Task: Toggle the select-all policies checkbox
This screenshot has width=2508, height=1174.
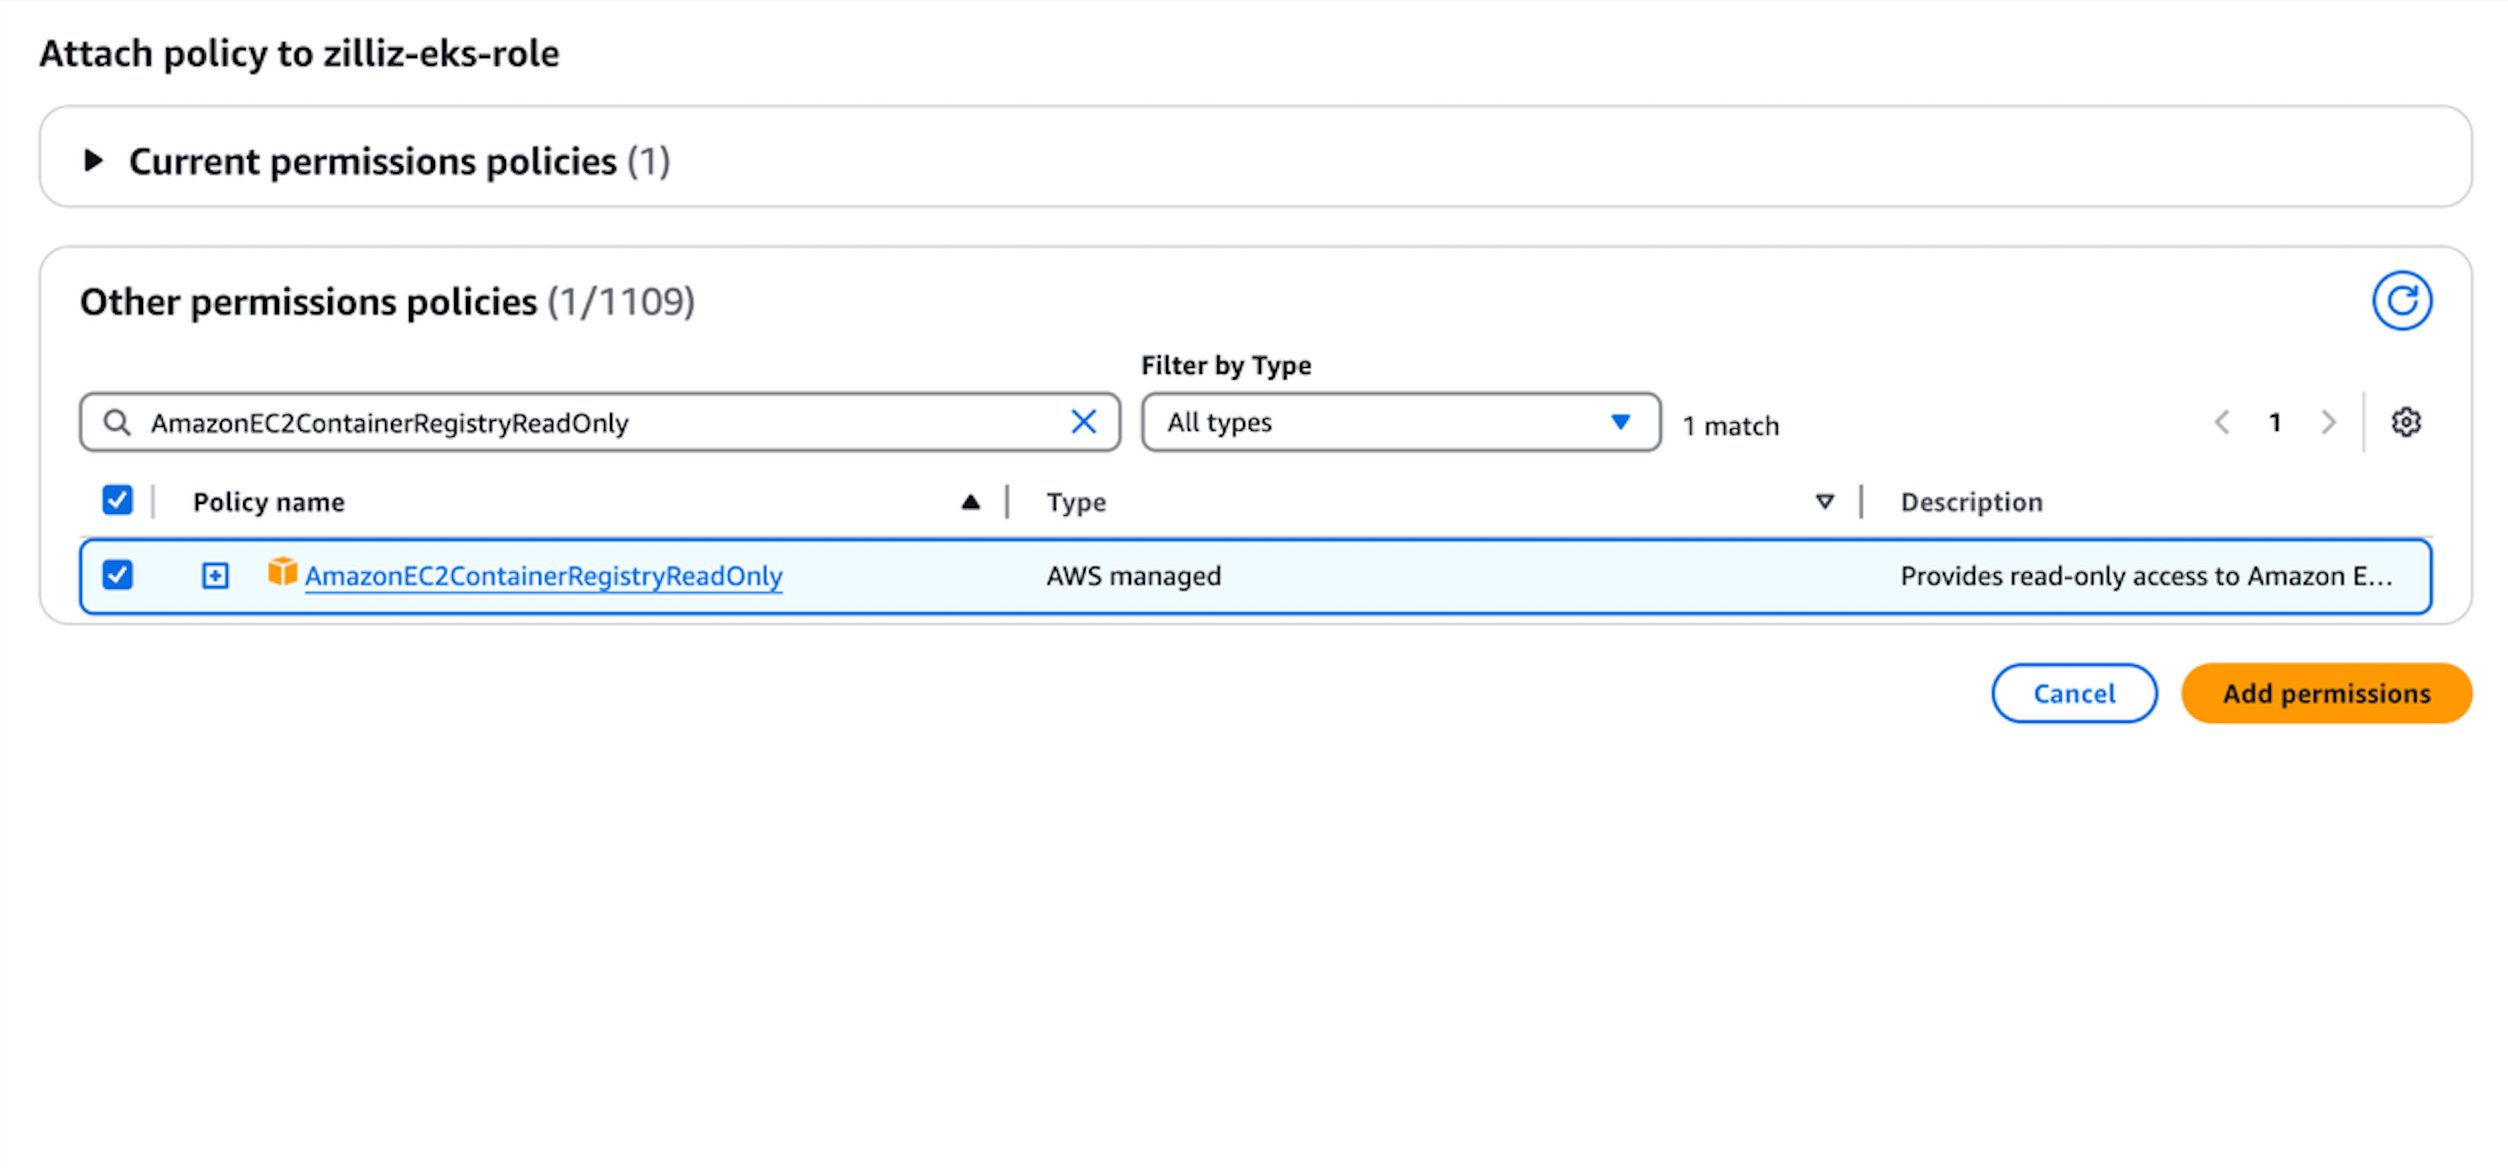Action: (117, 500)
